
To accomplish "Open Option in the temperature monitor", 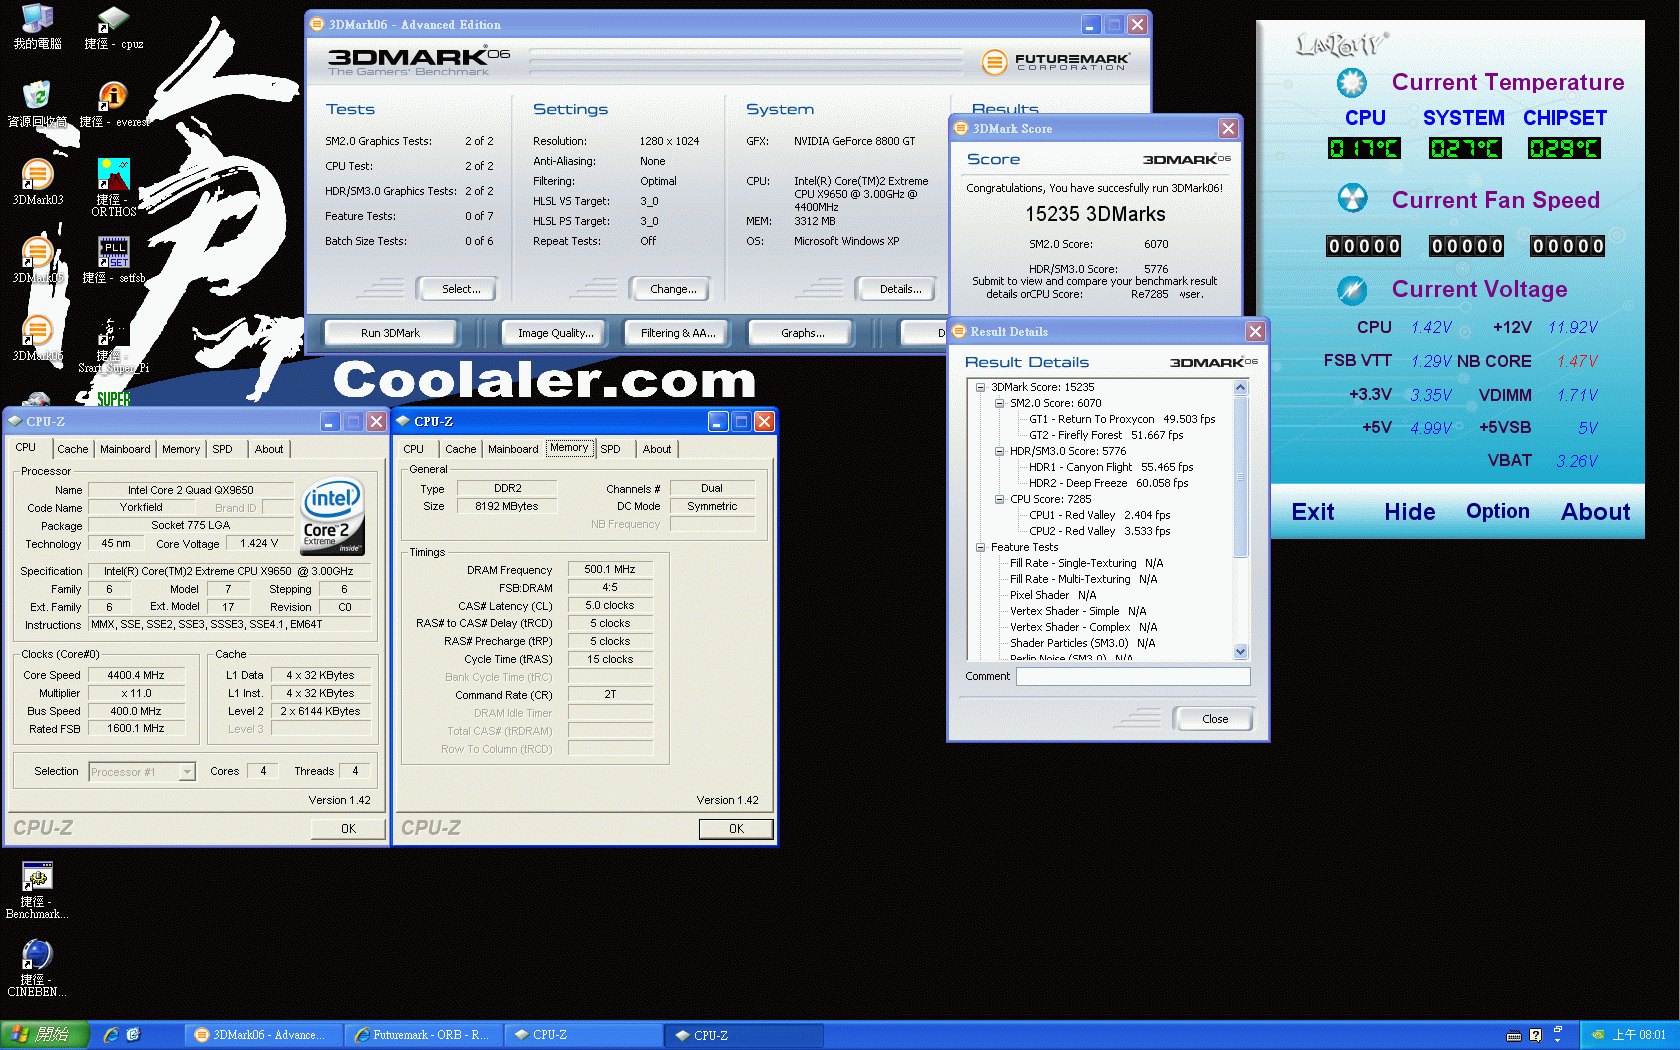I will tap(1497, 511).
